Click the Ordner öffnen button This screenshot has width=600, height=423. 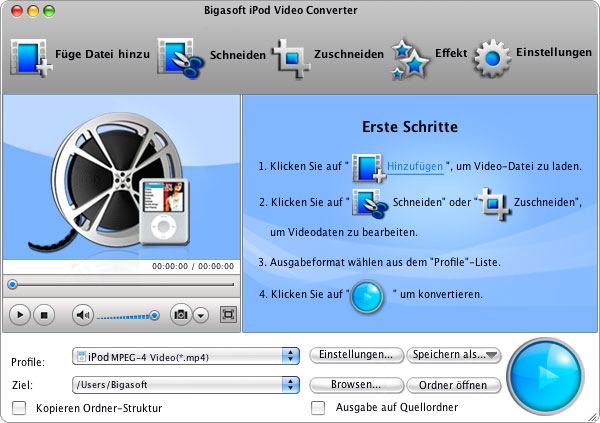[x=453, y=385]
